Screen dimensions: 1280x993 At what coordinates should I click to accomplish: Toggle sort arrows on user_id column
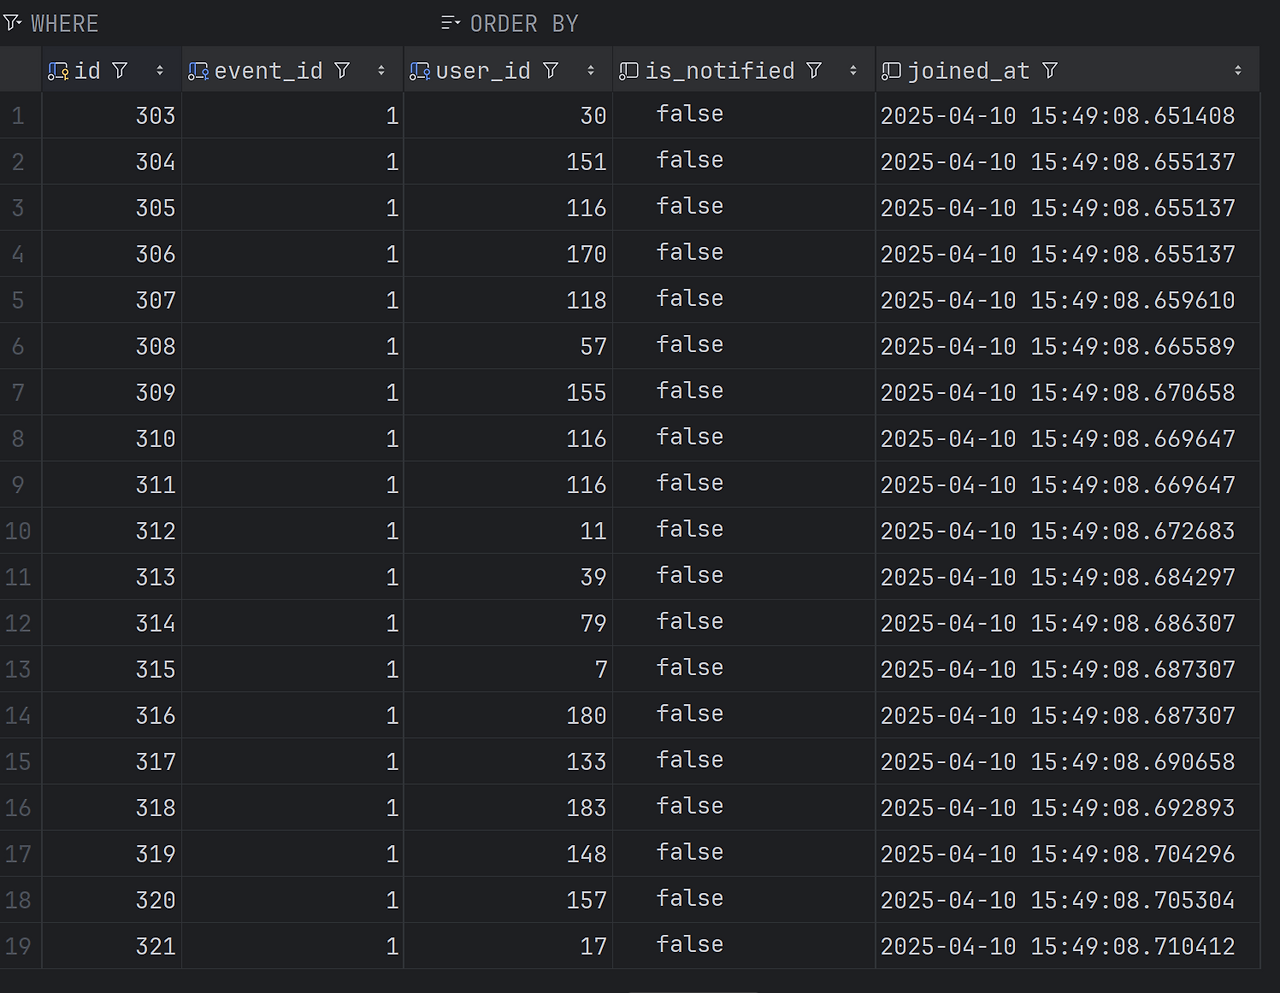pyautogui.click(x=590, y=70)
